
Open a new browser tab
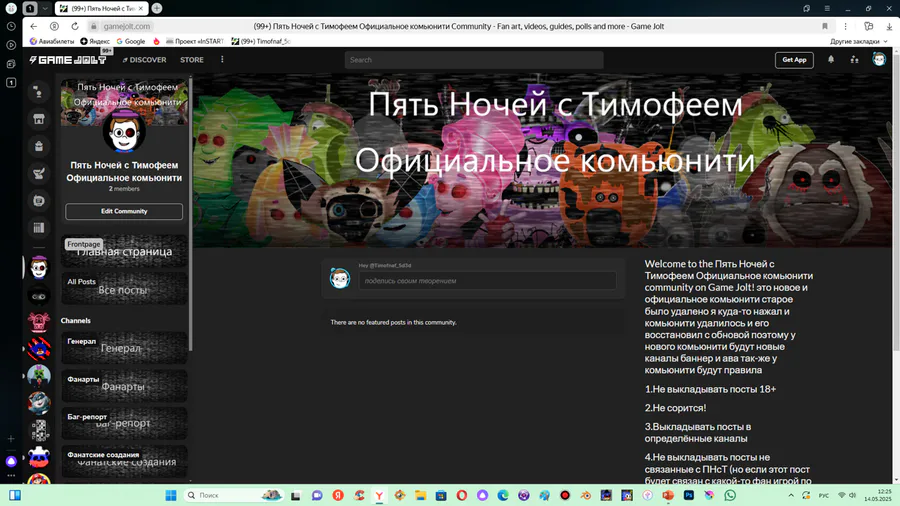(157, 9)
